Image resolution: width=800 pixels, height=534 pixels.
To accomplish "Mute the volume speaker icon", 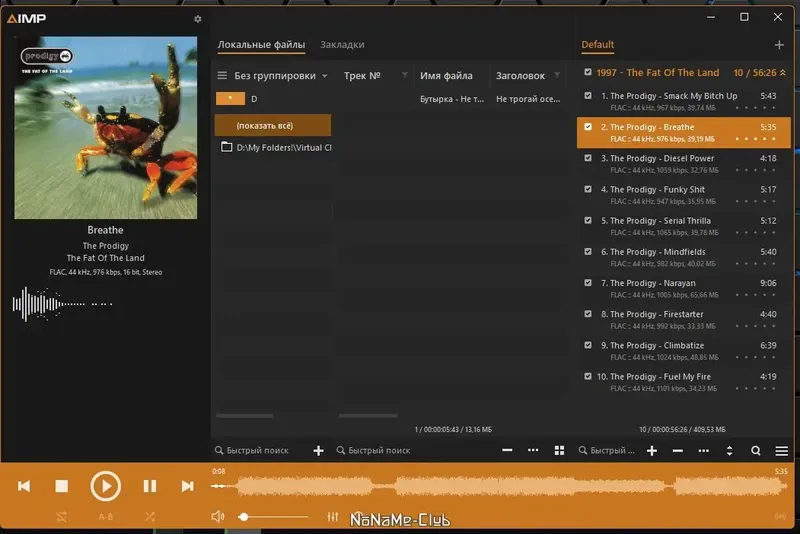I will tap(218, 517).
